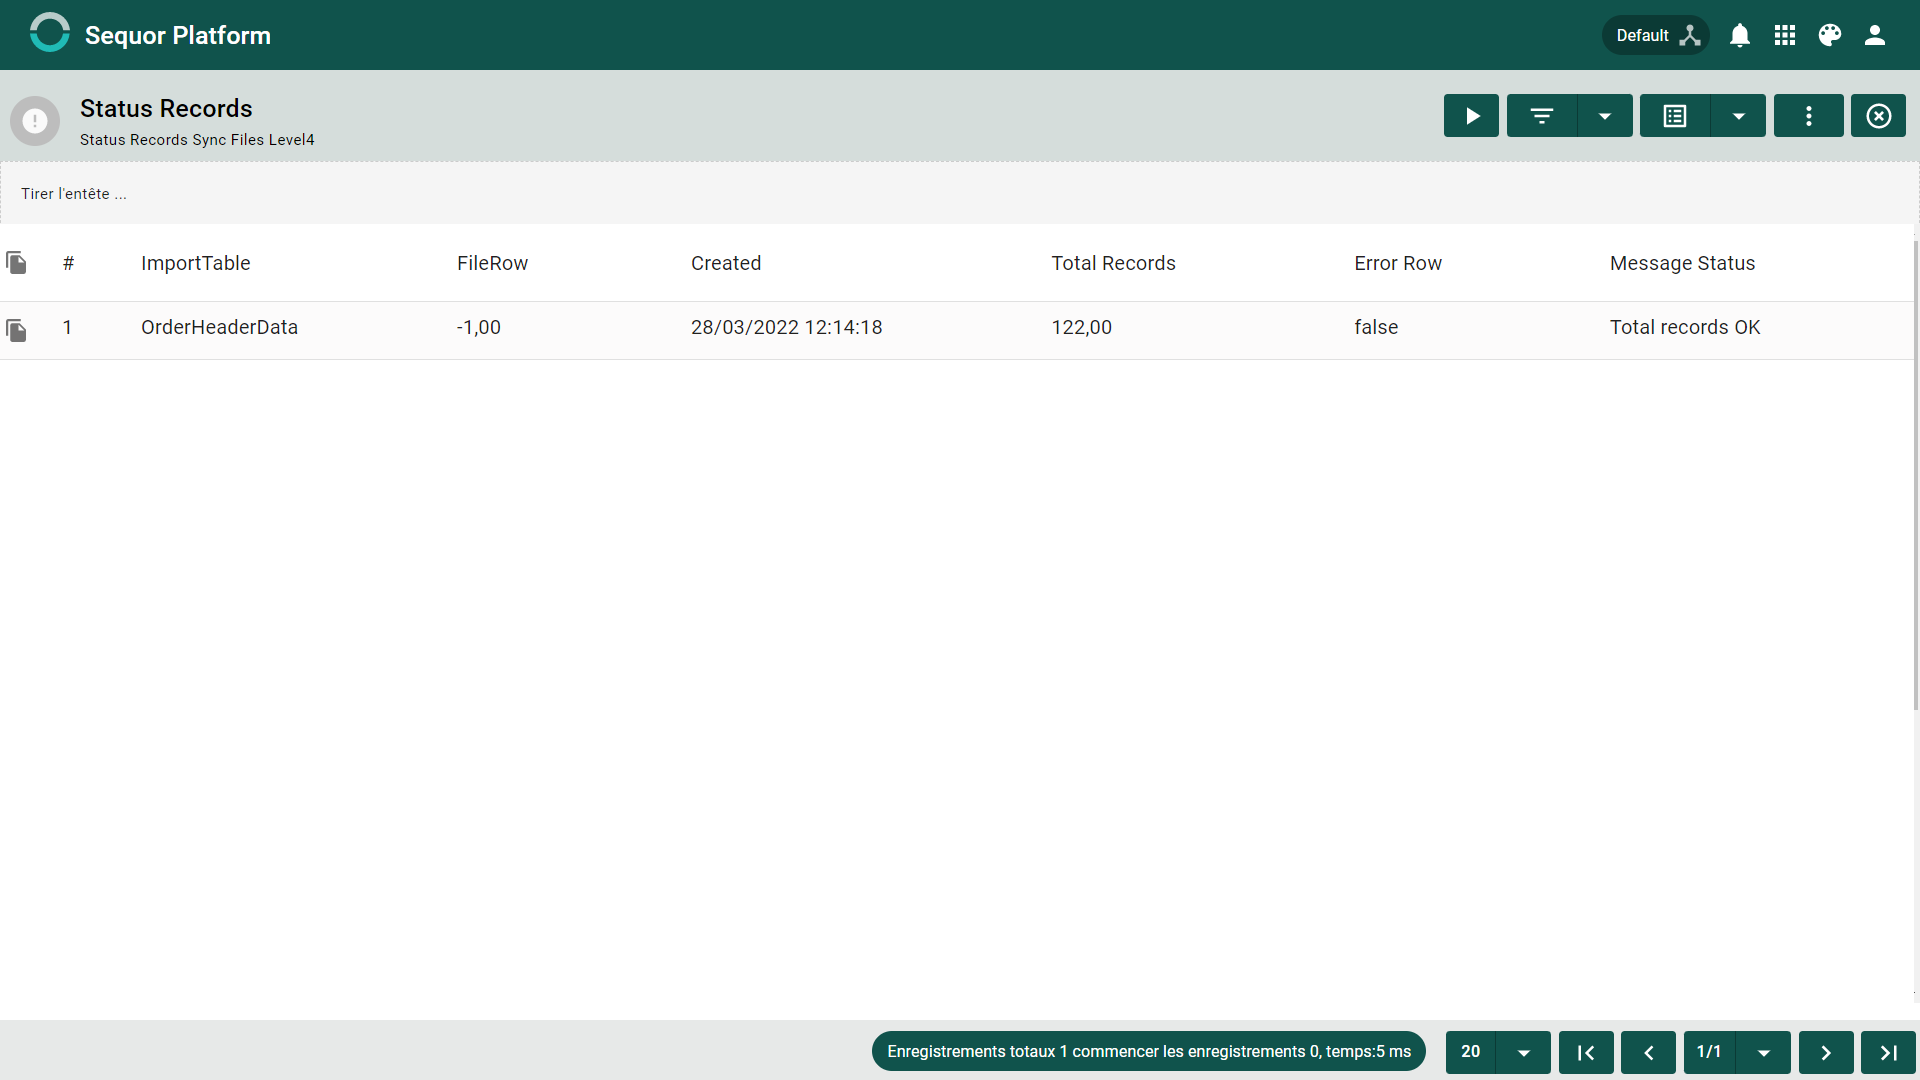The height and width of the screenshot is (1080, 1920).
Task: Open the Default organization selector
Action: [1656, 35]
